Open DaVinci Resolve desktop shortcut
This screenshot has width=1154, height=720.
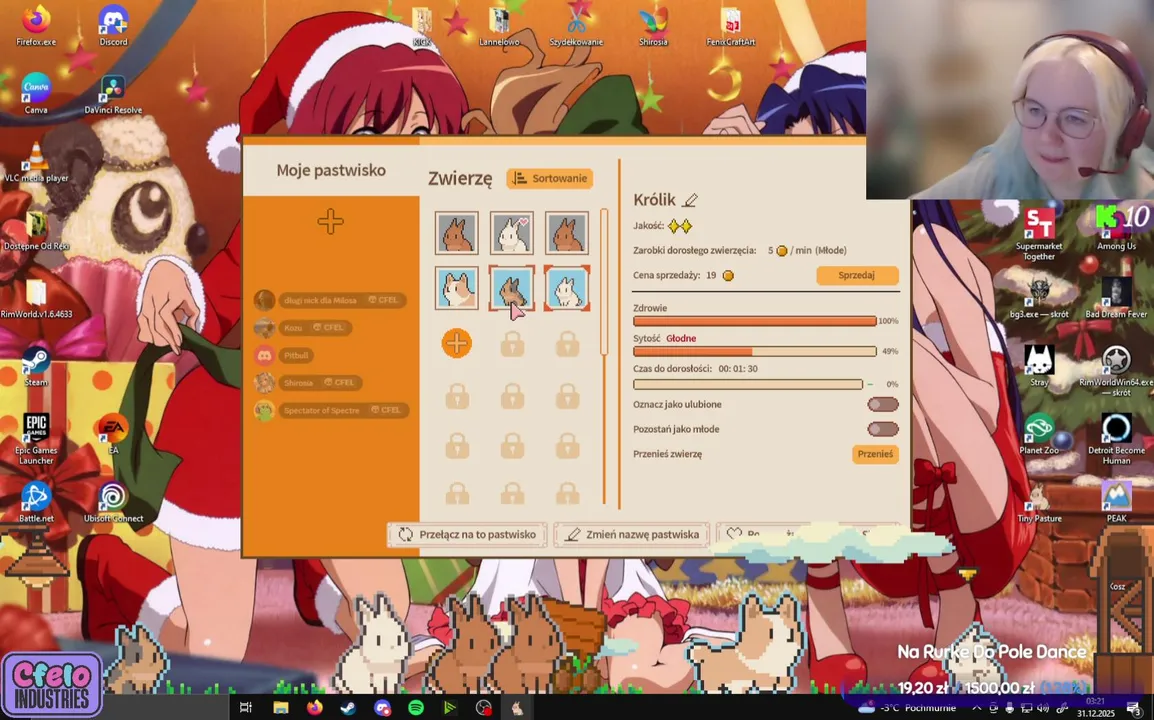coord(113,93)
